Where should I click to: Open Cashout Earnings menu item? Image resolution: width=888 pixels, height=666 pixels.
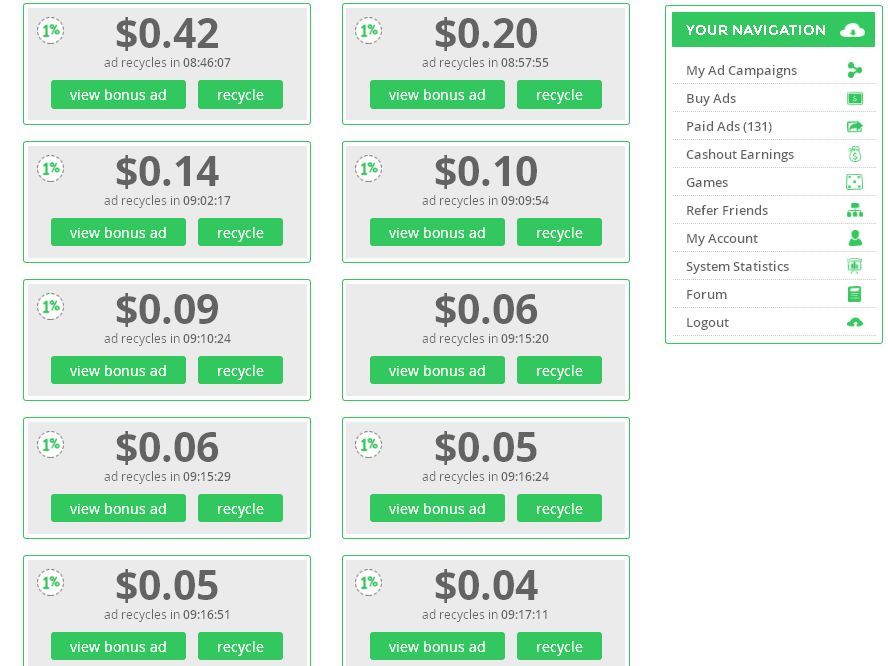click(x=740, y=154)
